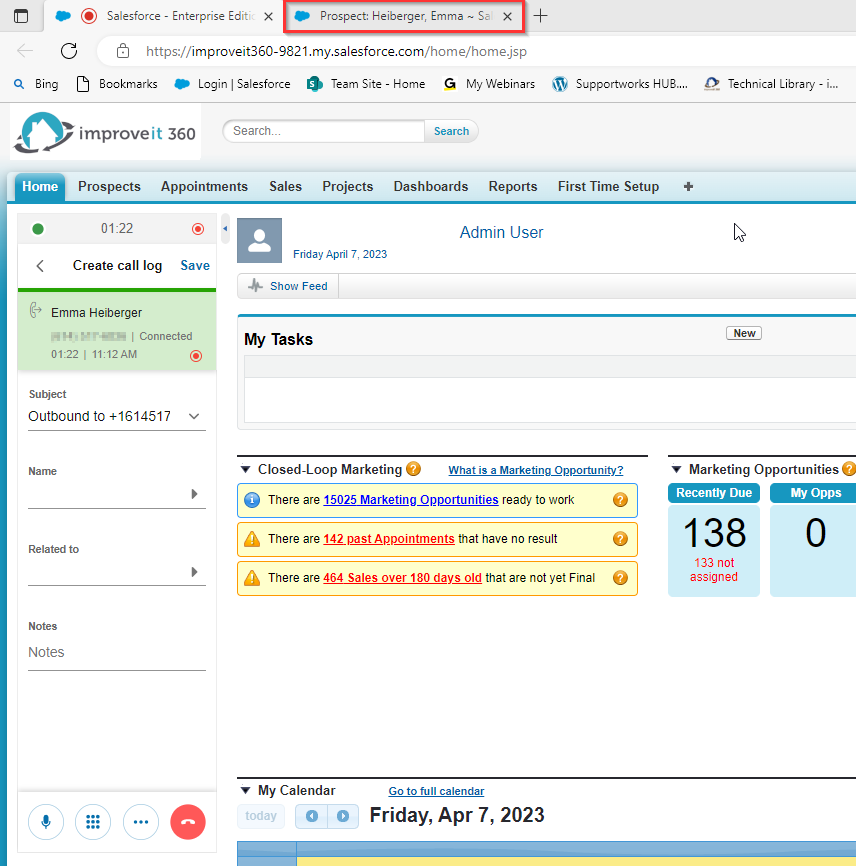Collapse the My Calendar section

(x=245, y=790)
